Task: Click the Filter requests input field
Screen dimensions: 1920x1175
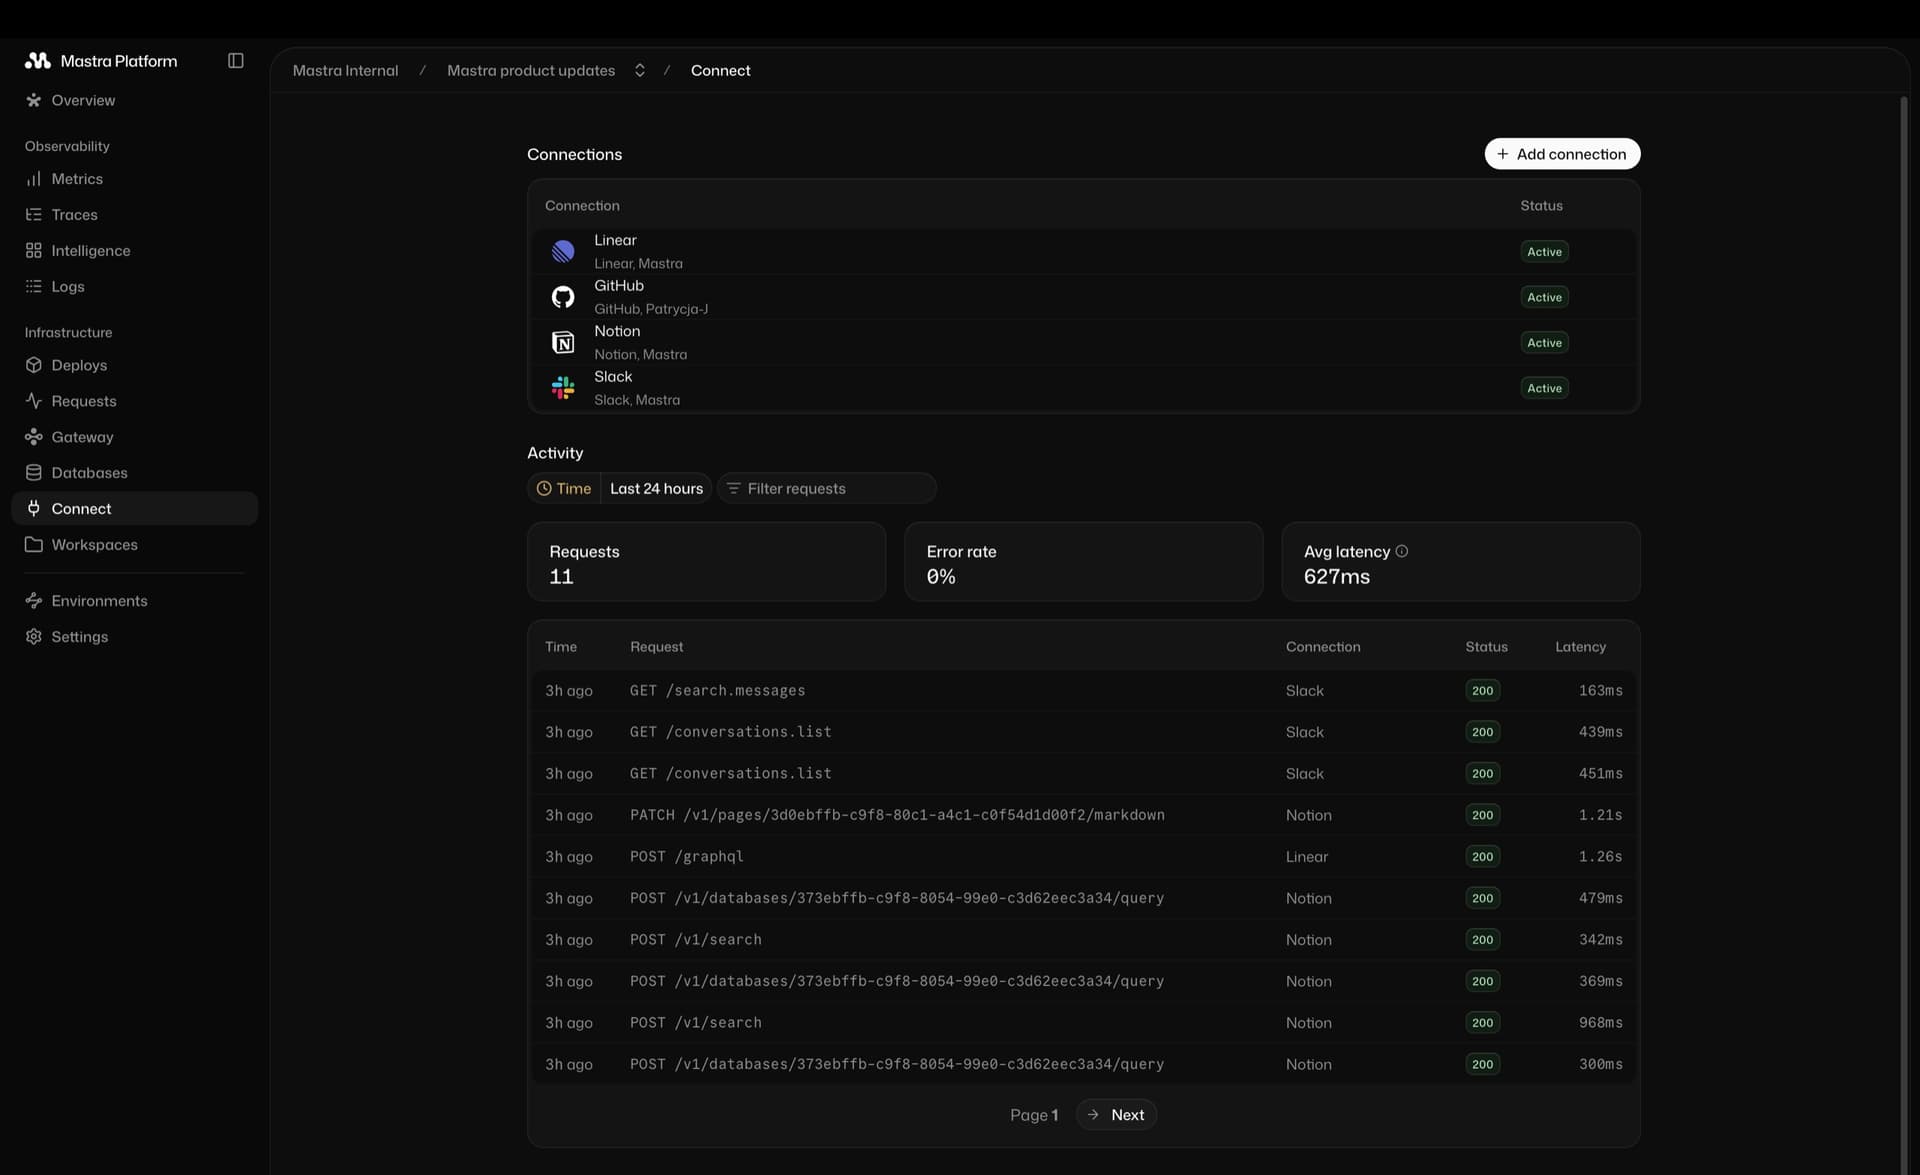Action: (827, 489)
